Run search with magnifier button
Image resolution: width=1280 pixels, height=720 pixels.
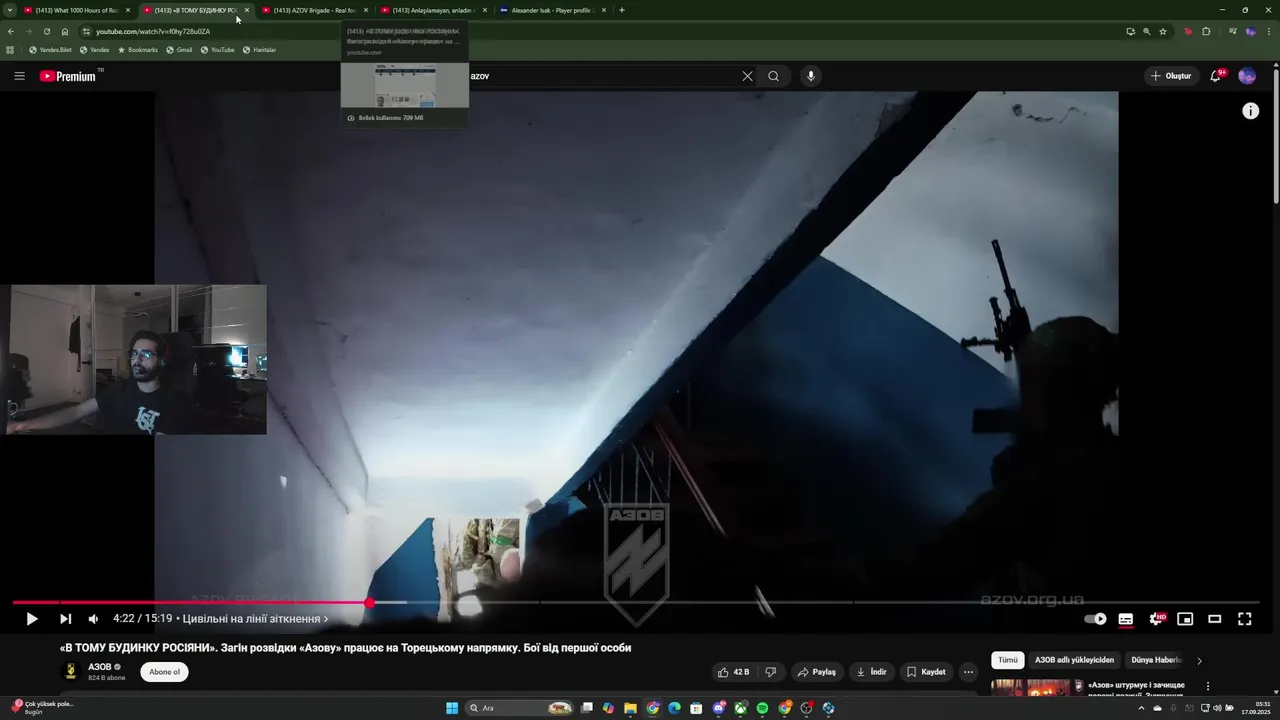[x=773, y=76]
